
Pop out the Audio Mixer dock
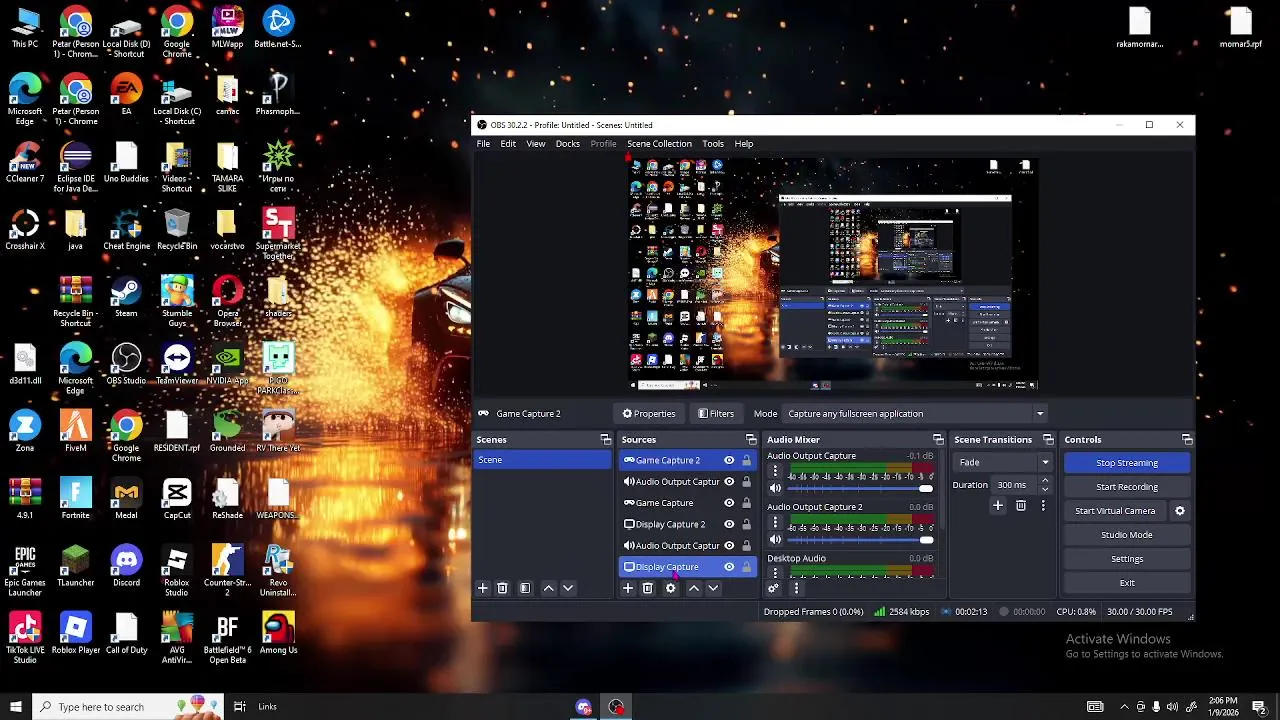[938, 440]
